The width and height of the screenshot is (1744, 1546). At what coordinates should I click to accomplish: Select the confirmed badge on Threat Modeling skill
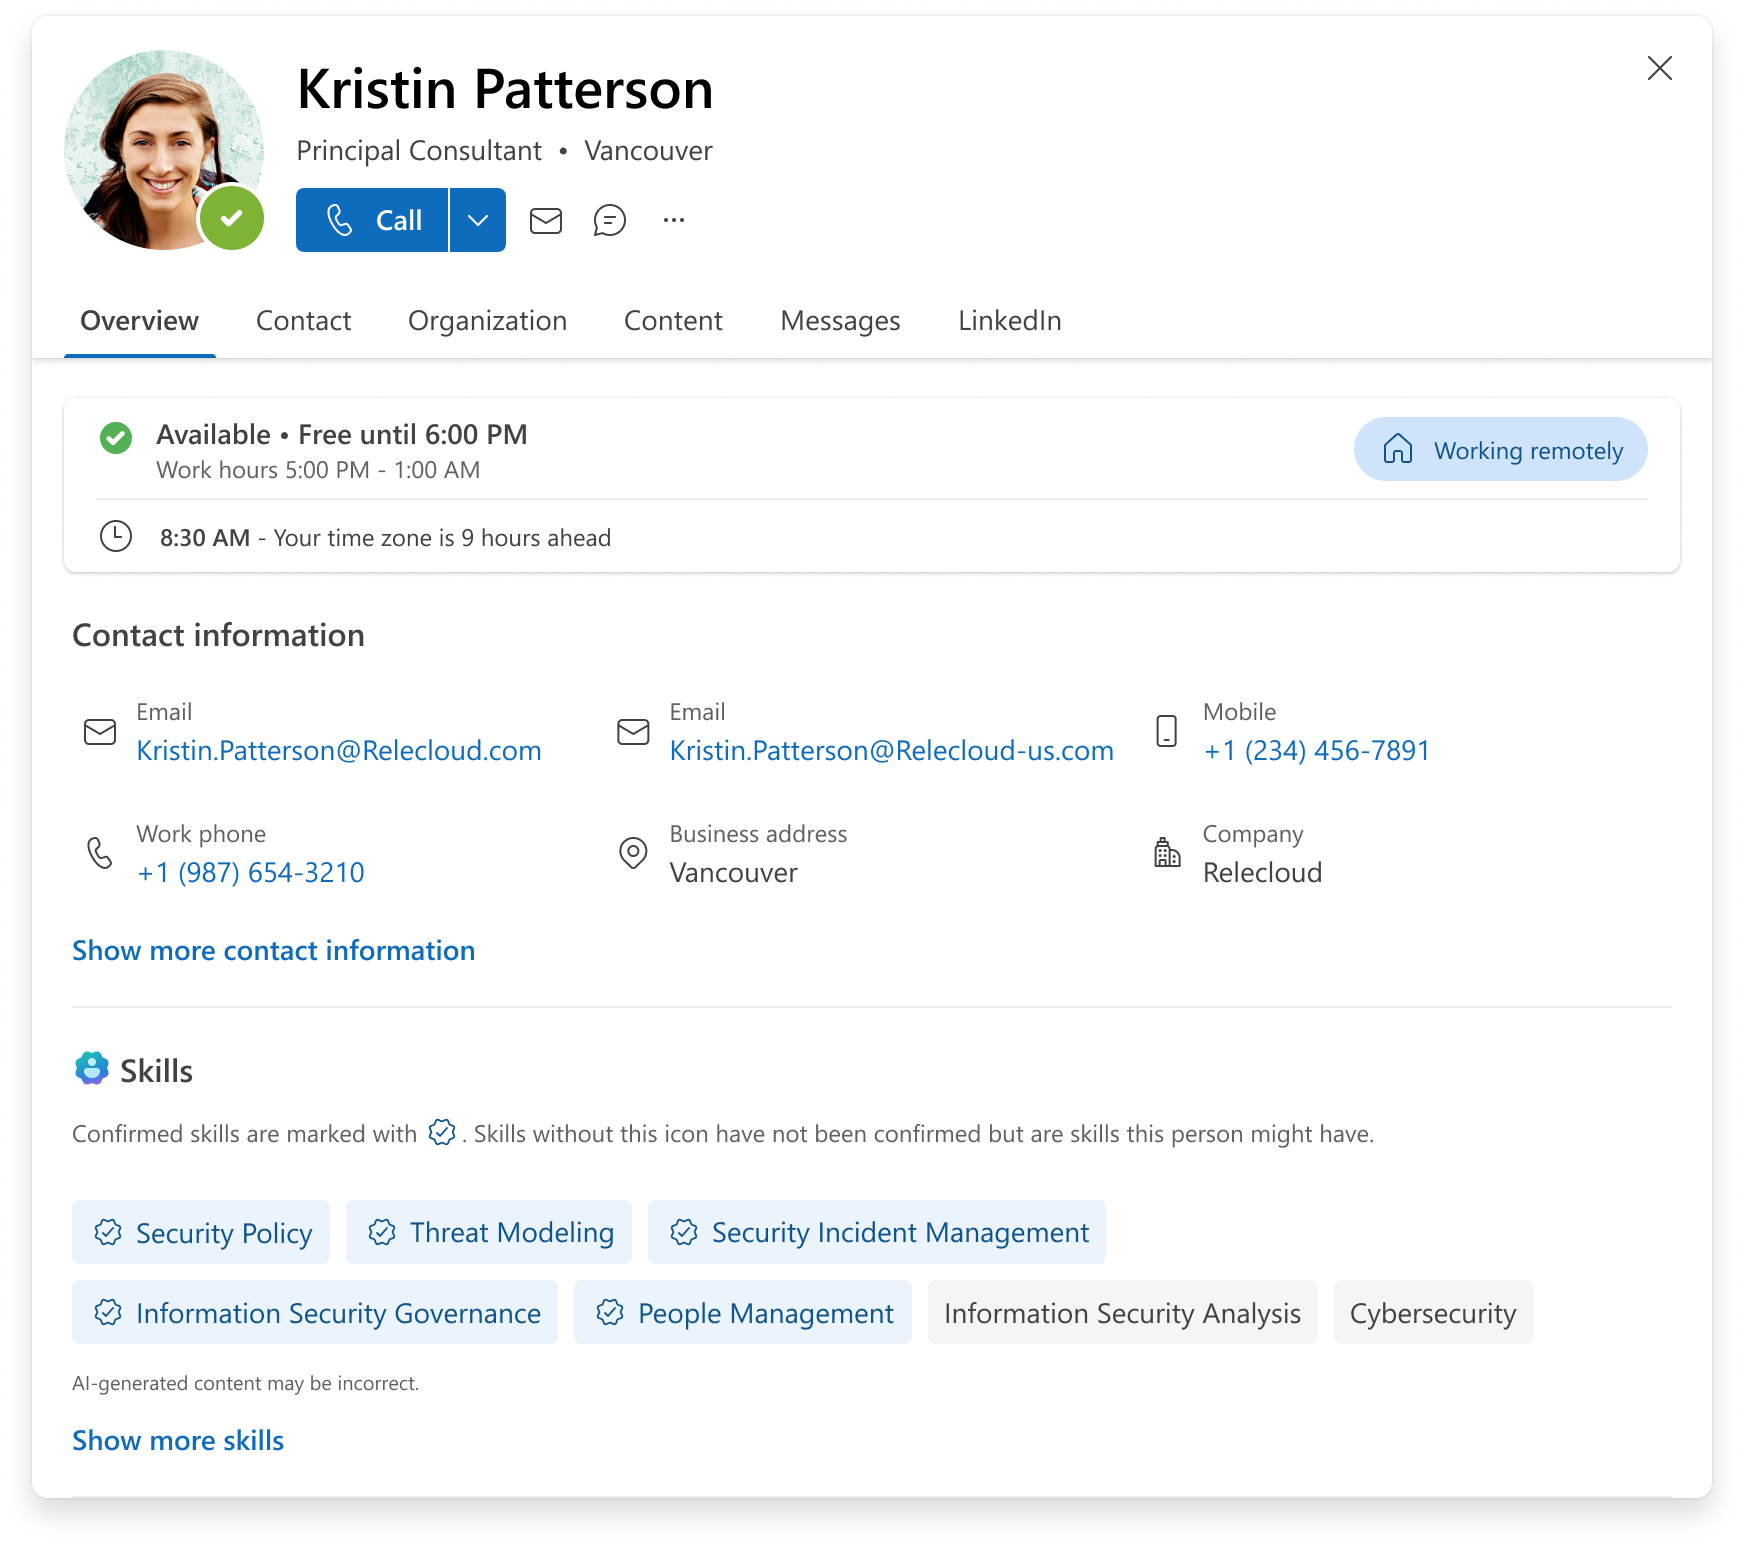point(382,1232)
